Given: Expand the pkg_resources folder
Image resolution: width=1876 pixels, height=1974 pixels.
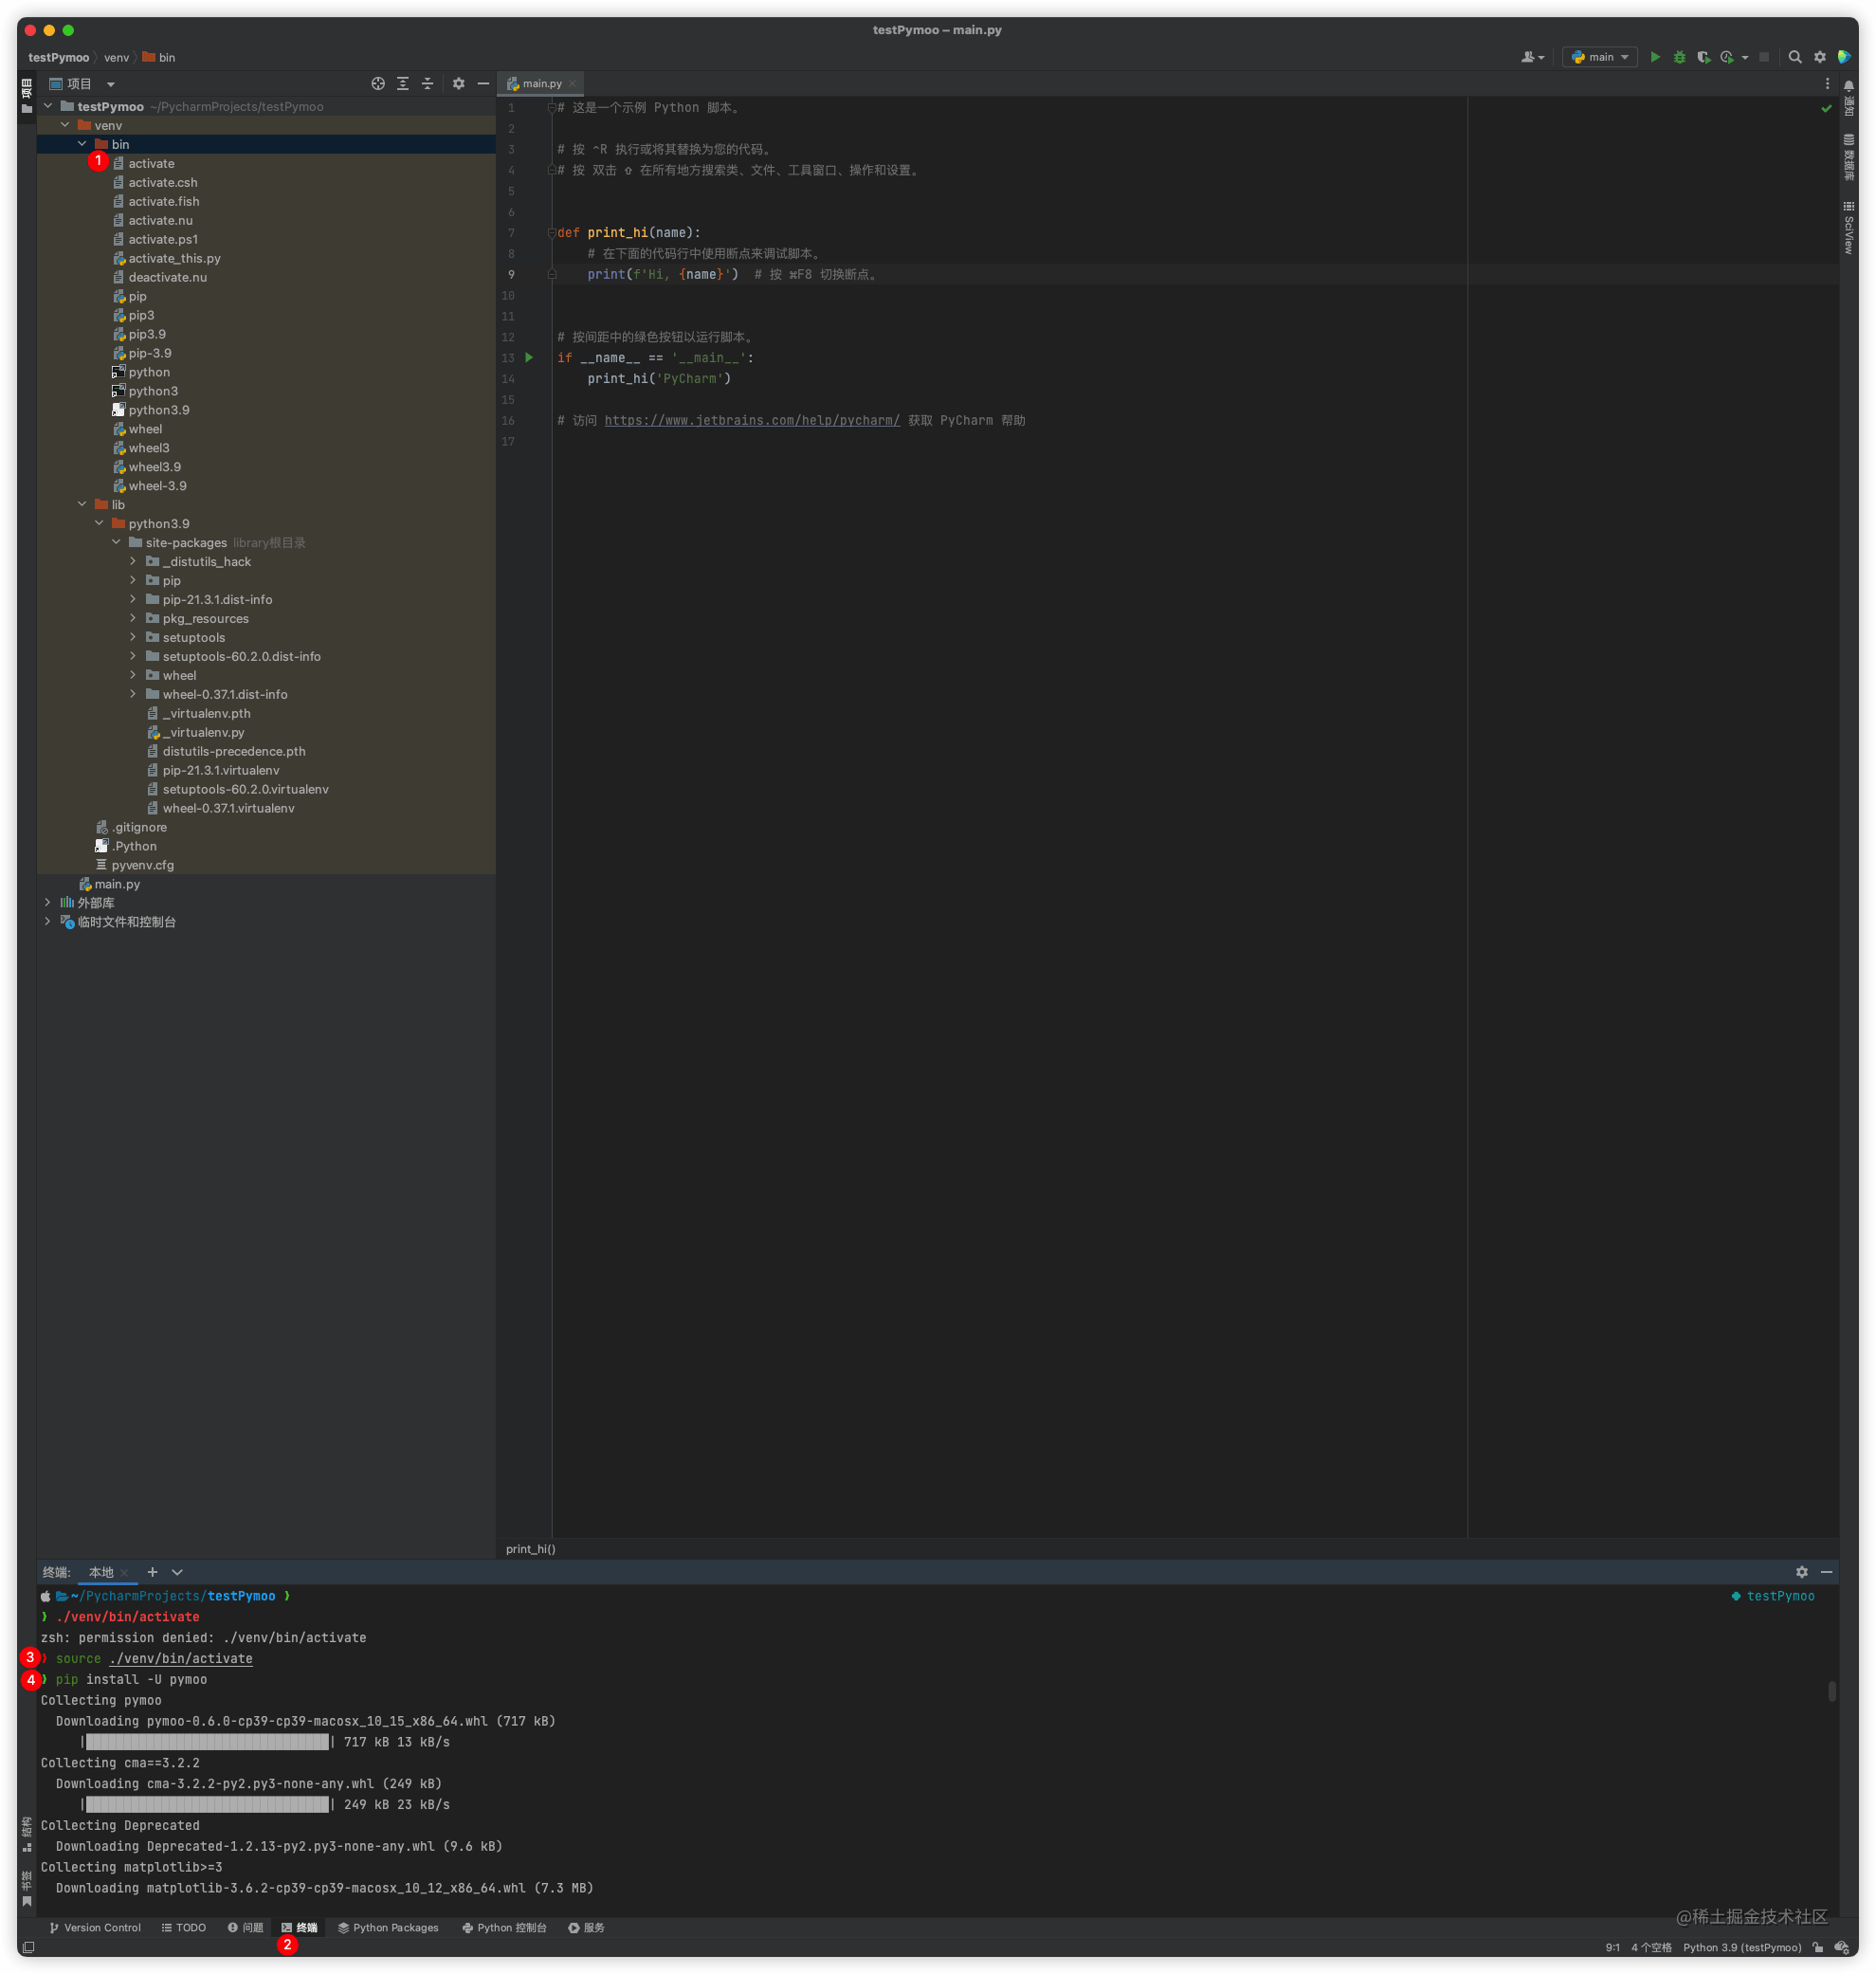Looking at the screenshot, I should click(x=133, y=618).
